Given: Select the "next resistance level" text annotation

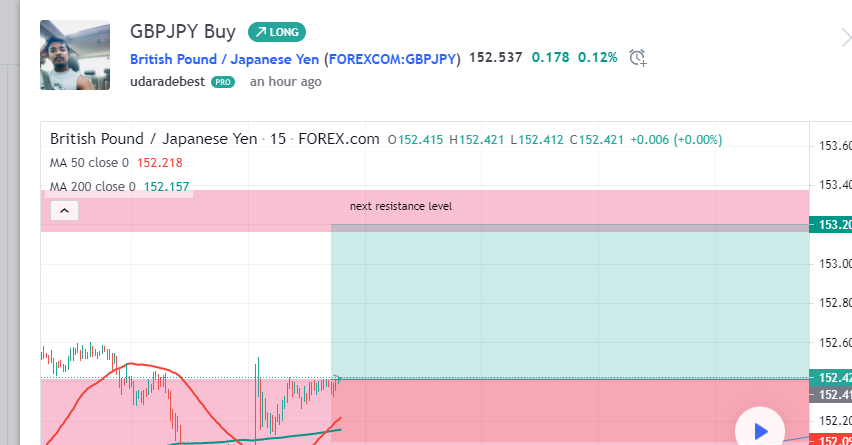Looking at the screenshot, I should pos(401,206).
